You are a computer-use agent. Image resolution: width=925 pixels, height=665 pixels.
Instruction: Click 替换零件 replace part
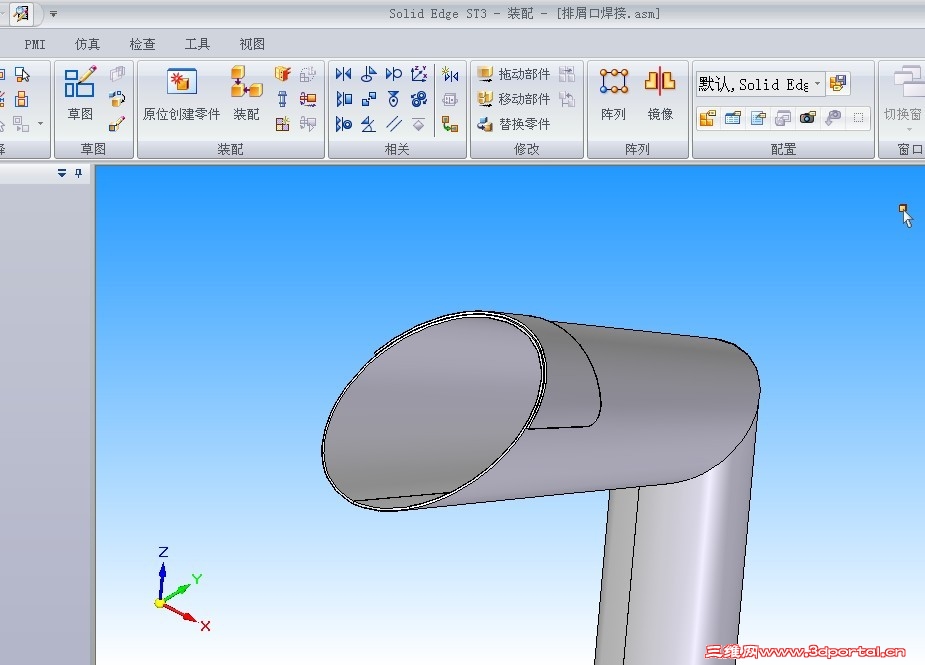tap(513, 124)
